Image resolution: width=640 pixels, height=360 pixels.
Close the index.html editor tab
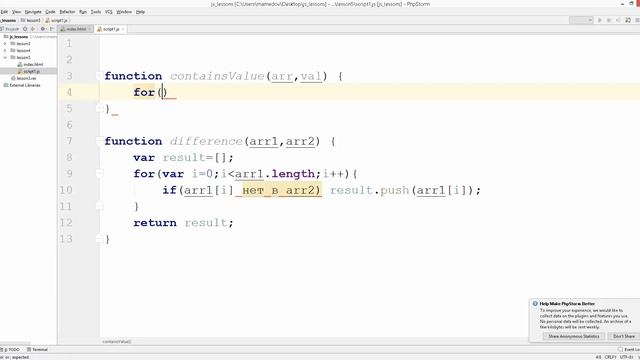click(89, 29)
